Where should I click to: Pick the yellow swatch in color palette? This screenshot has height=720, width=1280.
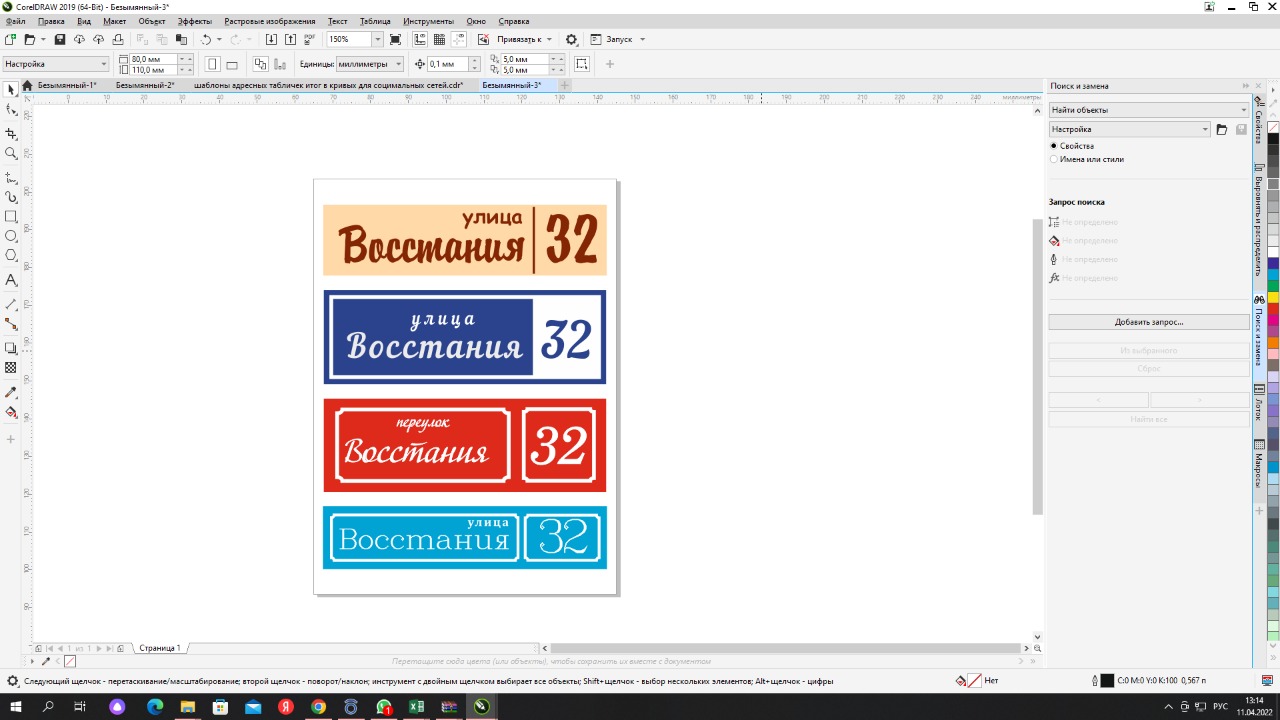(1273, 298)
